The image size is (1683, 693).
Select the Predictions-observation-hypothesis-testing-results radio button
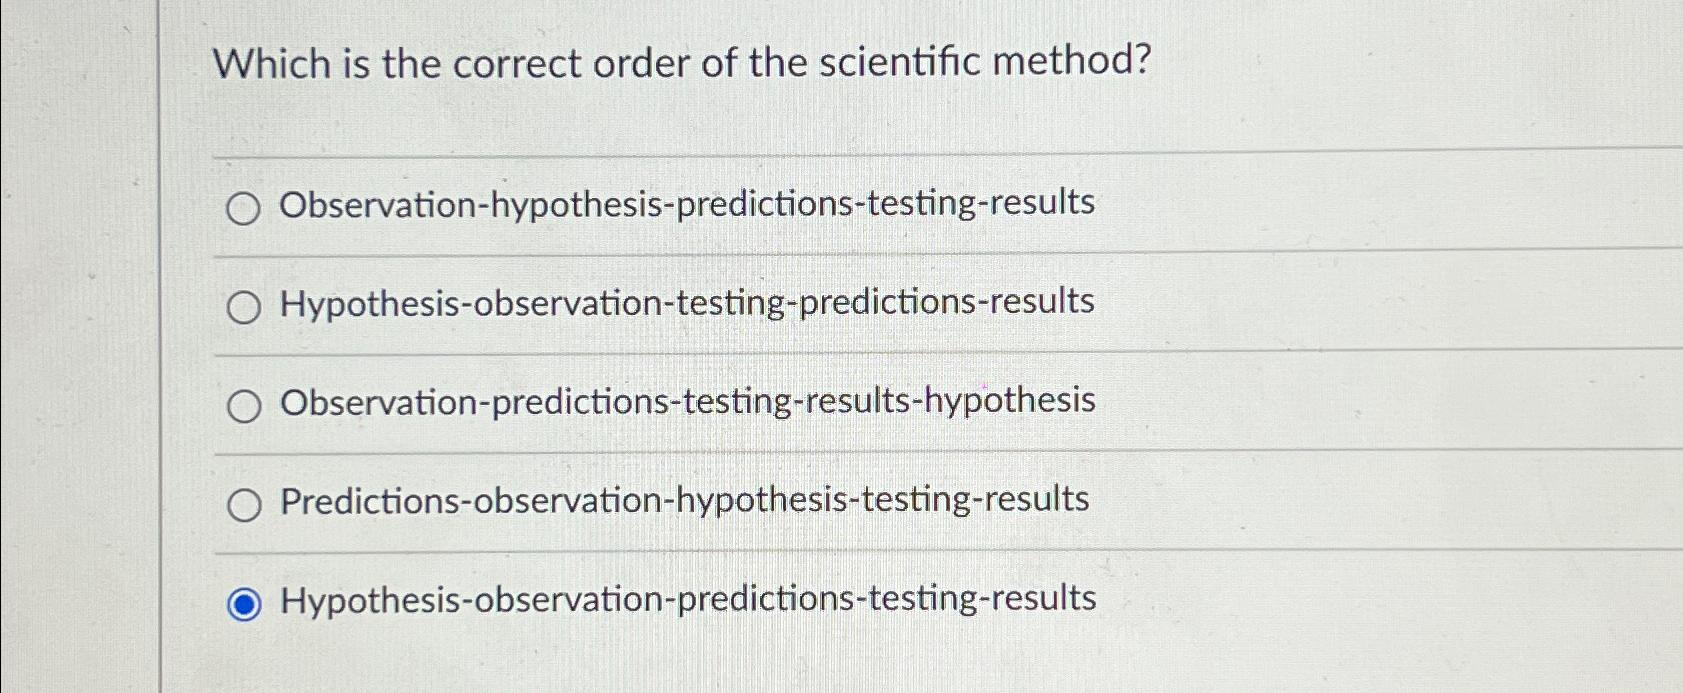pyautogui.click(x=243, y=504)
